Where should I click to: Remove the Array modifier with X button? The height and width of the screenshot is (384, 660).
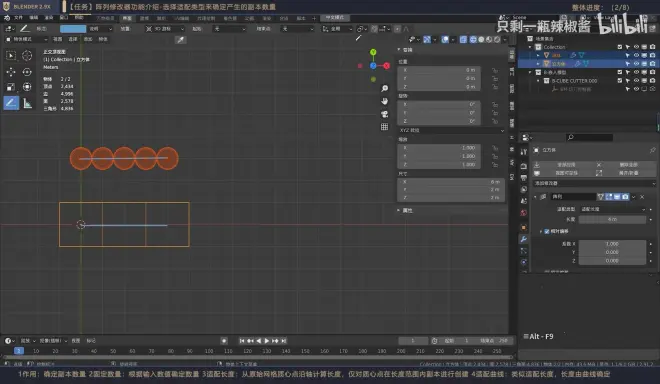point(642,197)
